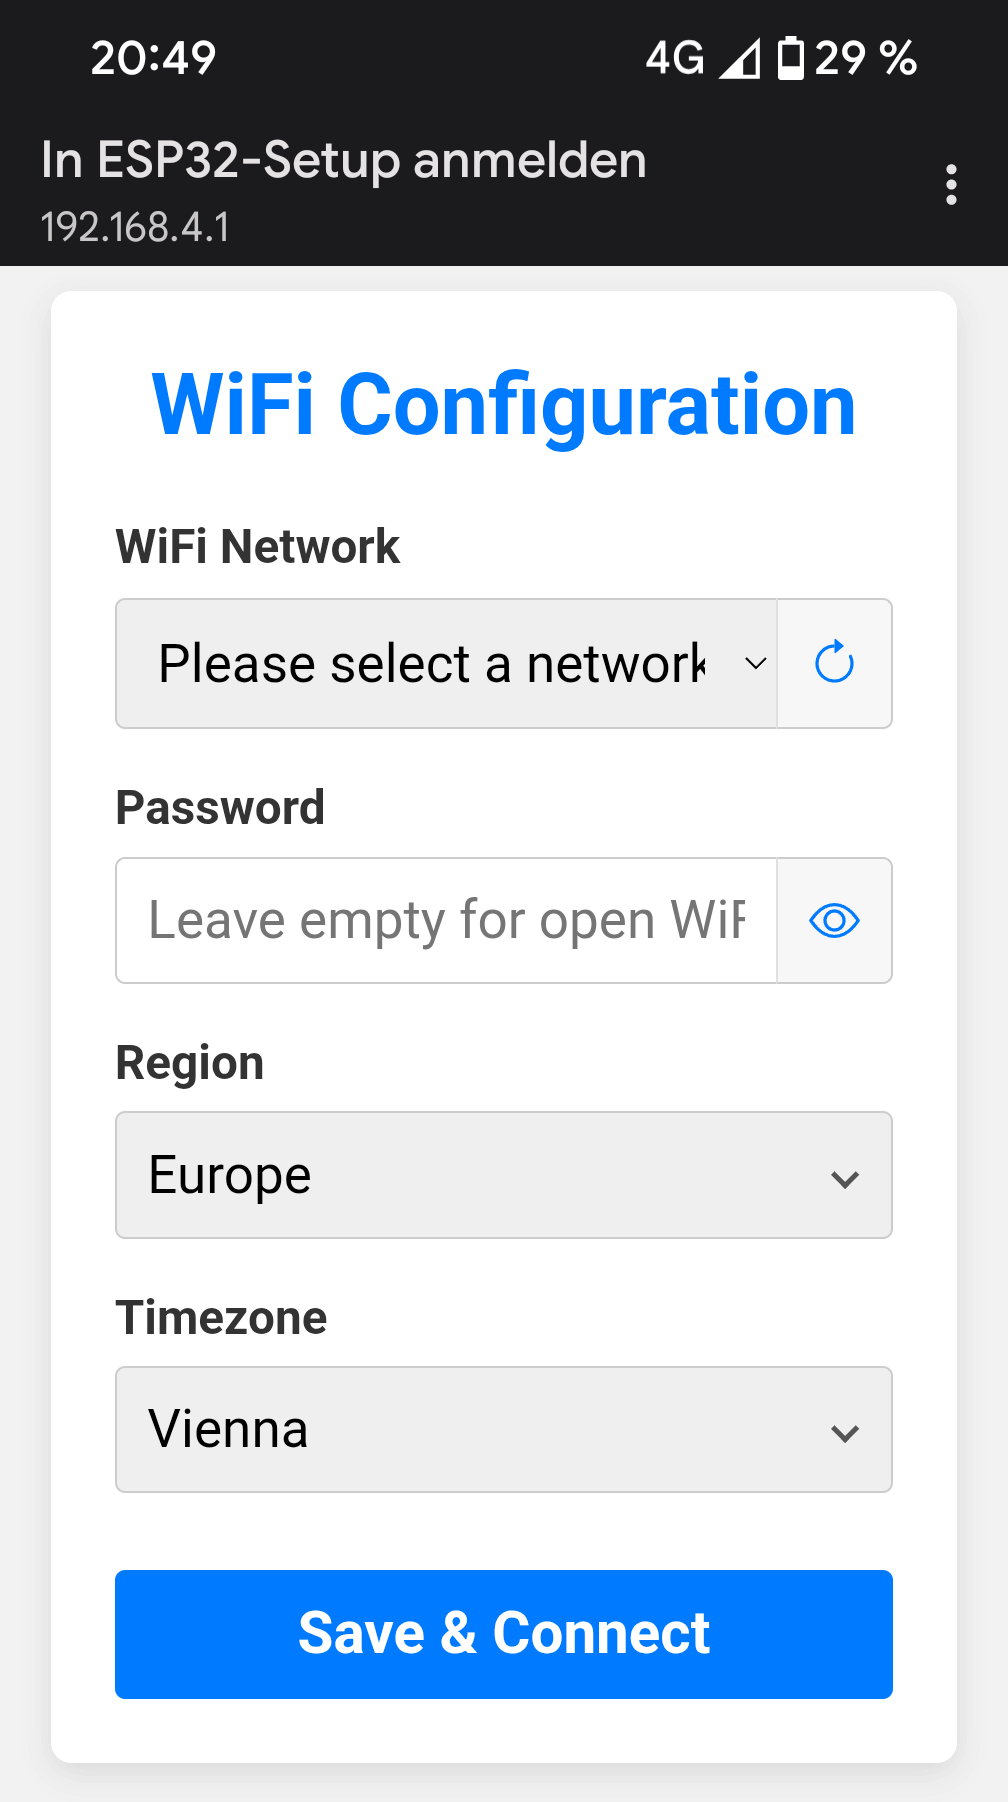The height and width of the screenshot is (1802, 1008).
Task: Expand the Timezone dropdown showing Vienna
Action: click(x=503, y=1429)
